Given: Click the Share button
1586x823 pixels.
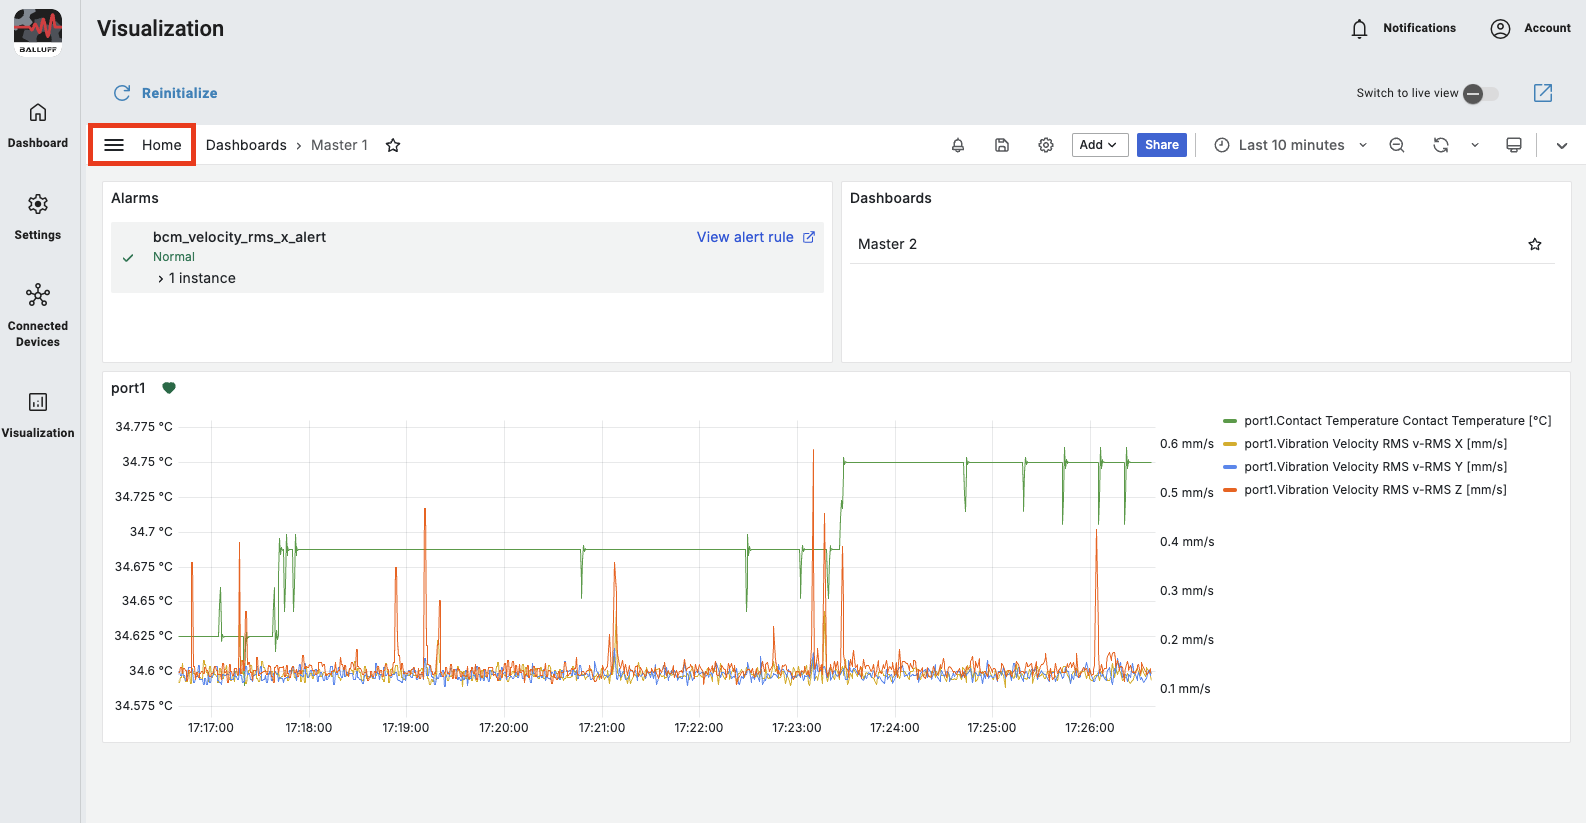Looking at the screenshot, I should tap(1161, 145).
